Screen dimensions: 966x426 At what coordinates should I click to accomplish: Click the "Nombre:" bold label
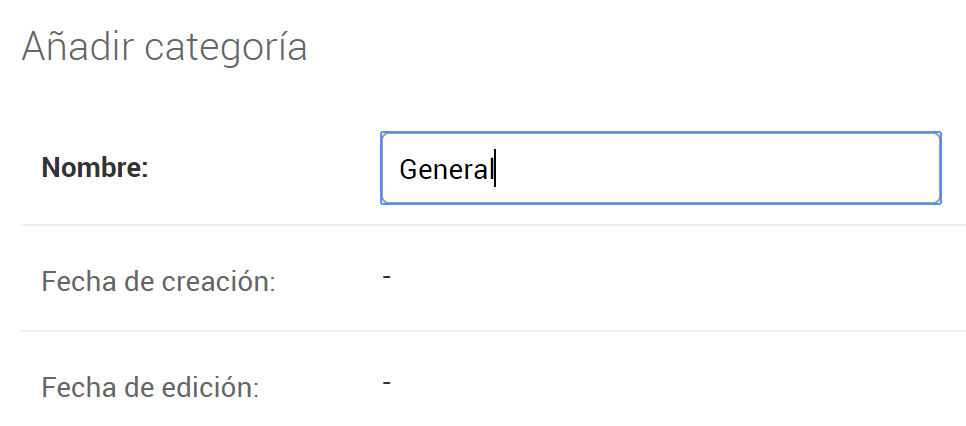pos(95,168)
